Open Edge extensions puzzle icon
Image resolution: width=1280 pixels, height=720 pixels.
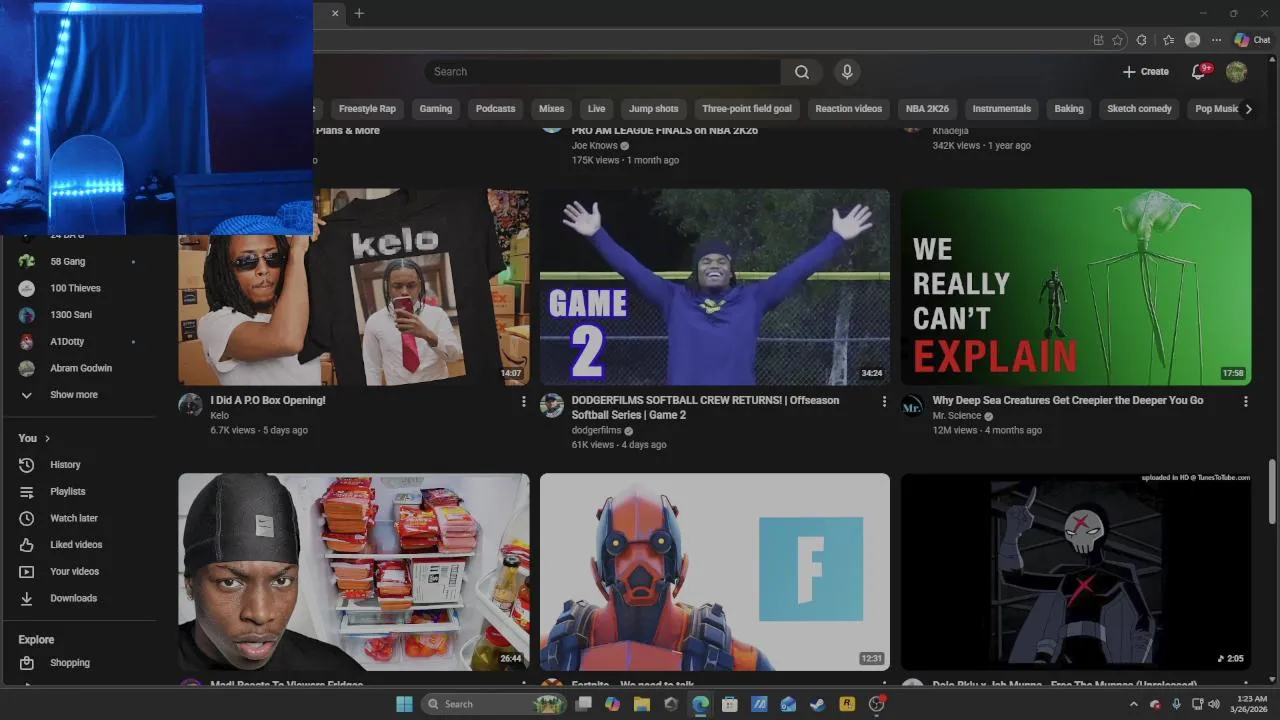pos(1141,40)
